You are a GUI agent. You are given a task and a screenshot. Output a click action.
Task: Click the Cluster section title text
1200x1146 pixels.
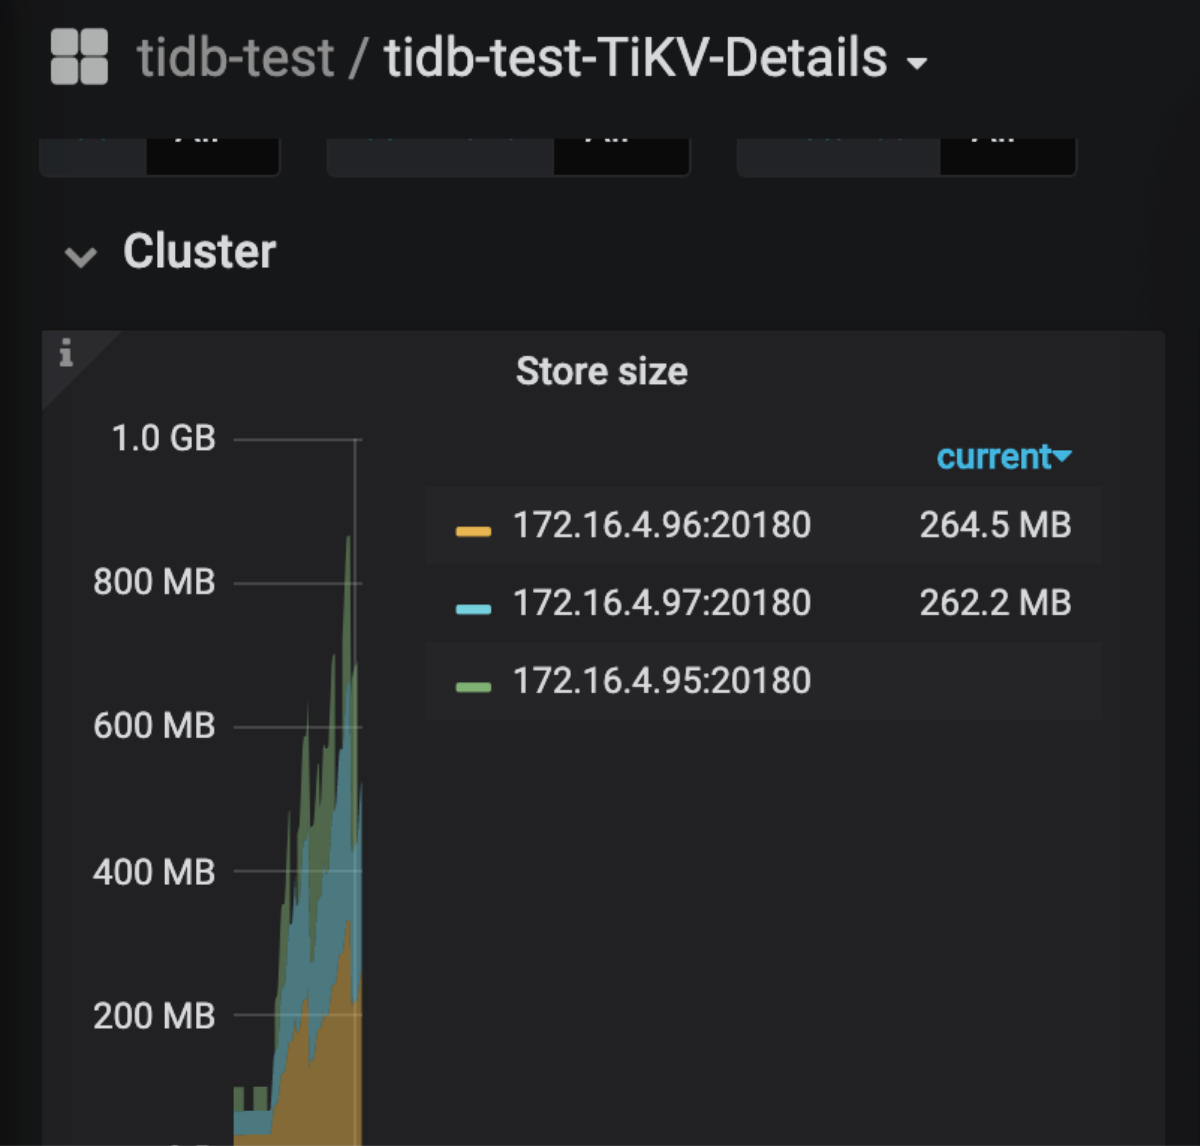[x=199, y=253]
